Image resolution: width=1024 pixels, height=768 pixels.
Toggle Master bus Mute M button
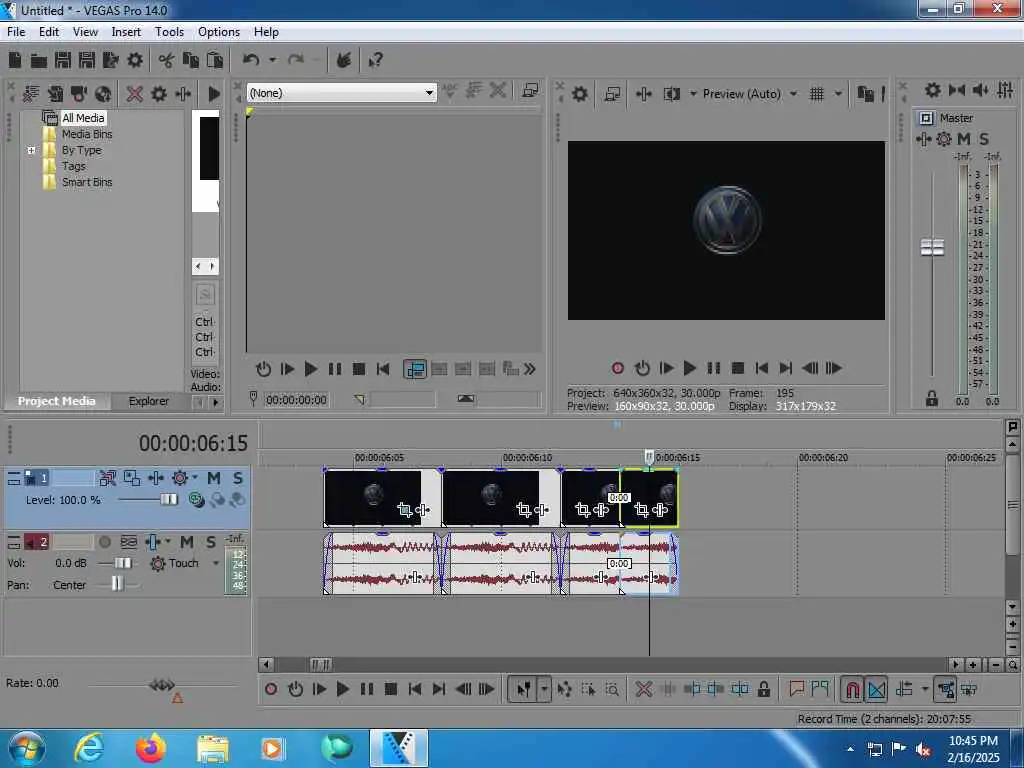point(963,138)
